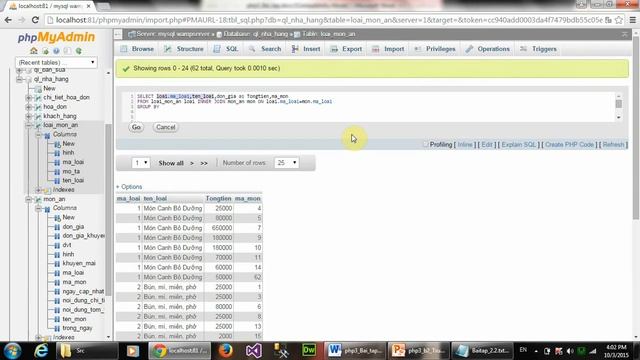Expand Indexes under loai_mon_an
Viewport: 640px width, 360px height.
click(x=38, y=190)
